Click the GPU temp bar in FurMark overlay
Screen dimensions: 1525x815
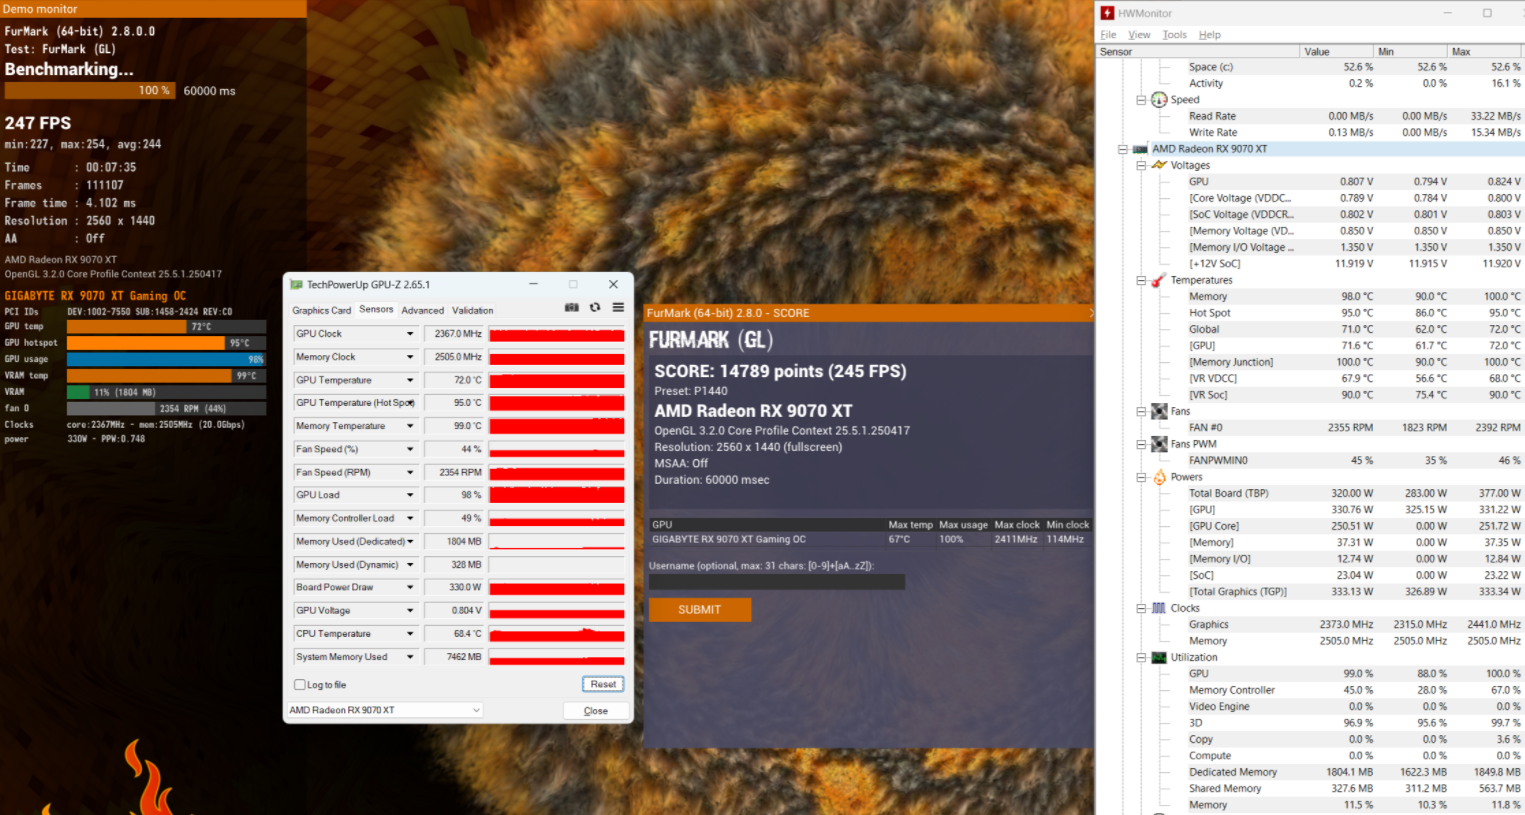tap(166, 326)
